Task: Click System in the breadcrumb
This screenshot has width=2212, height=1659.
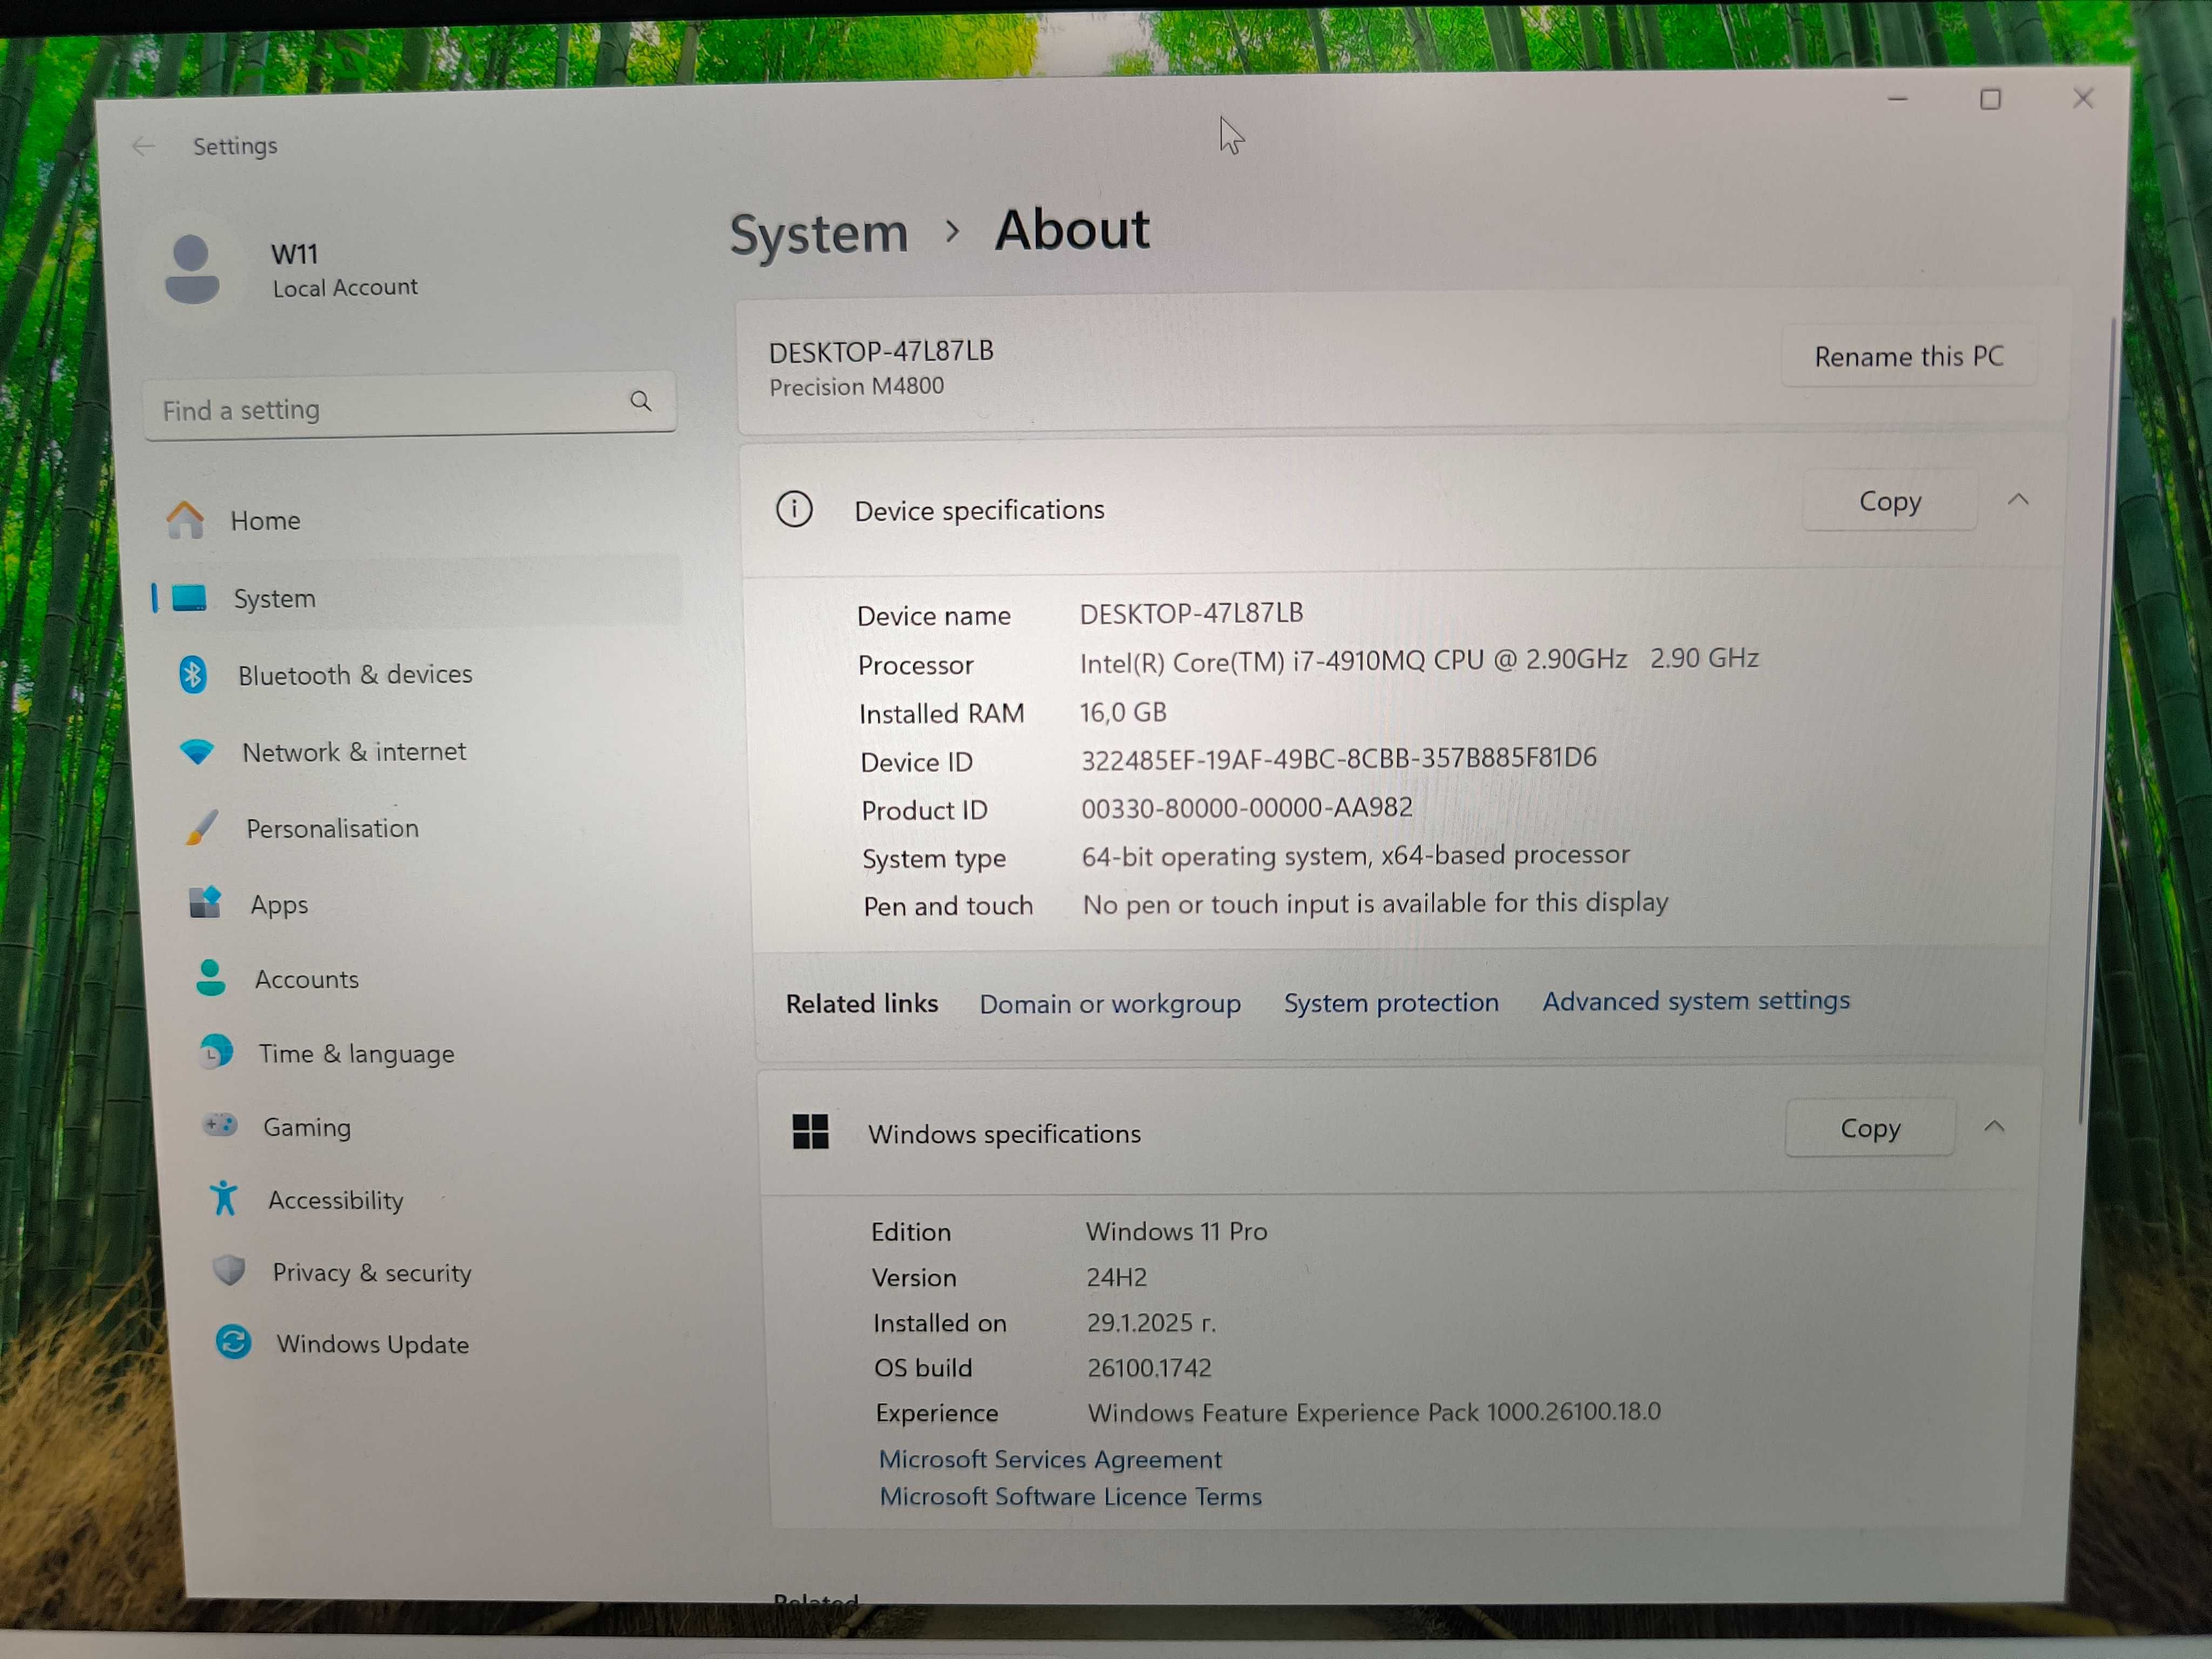Action: 818,235
